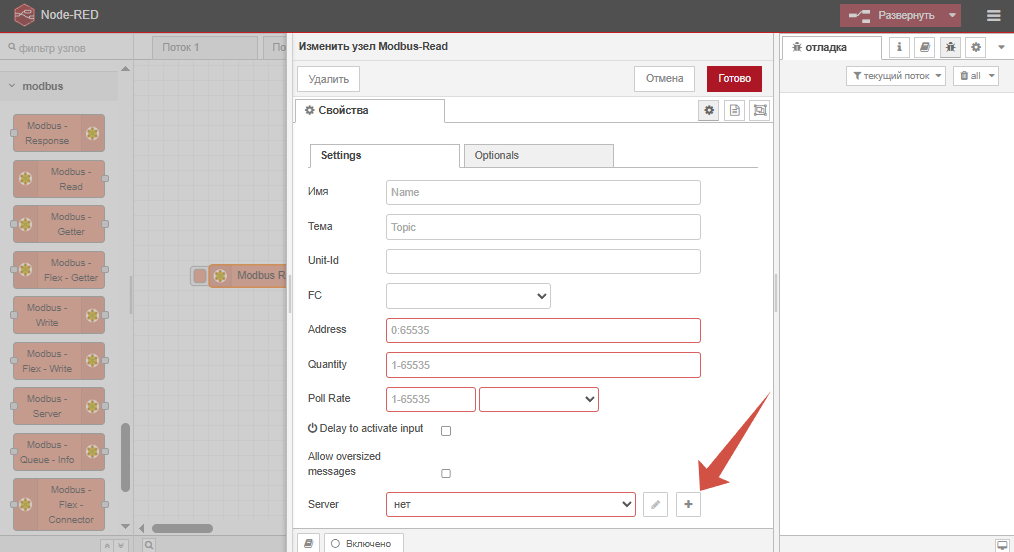The height and width of the screenshot is (552, 1014).
Task: Open debug in new window icon
Action: coord(1002,545)
